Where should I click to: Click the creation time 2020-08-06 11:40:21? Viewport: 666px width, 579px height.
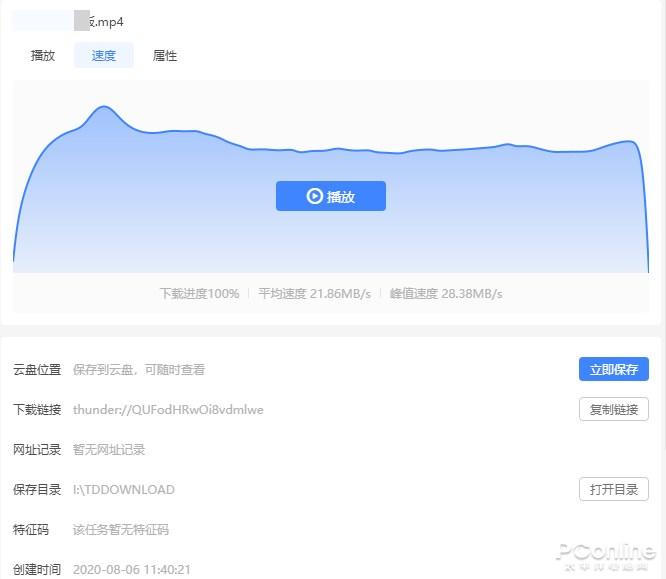click(132, 569)
